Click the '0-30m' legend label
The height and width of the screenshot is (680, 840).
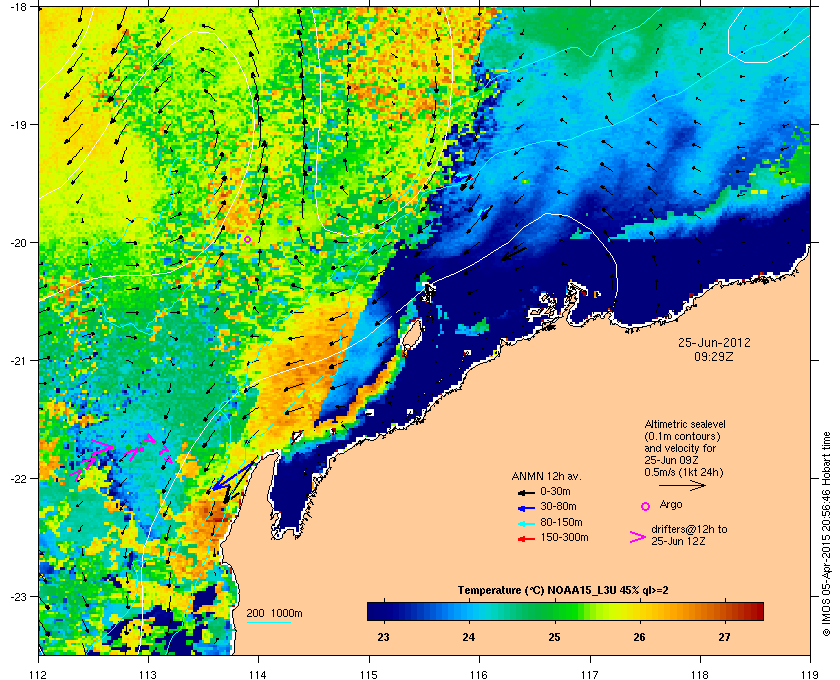coord(556,491)
